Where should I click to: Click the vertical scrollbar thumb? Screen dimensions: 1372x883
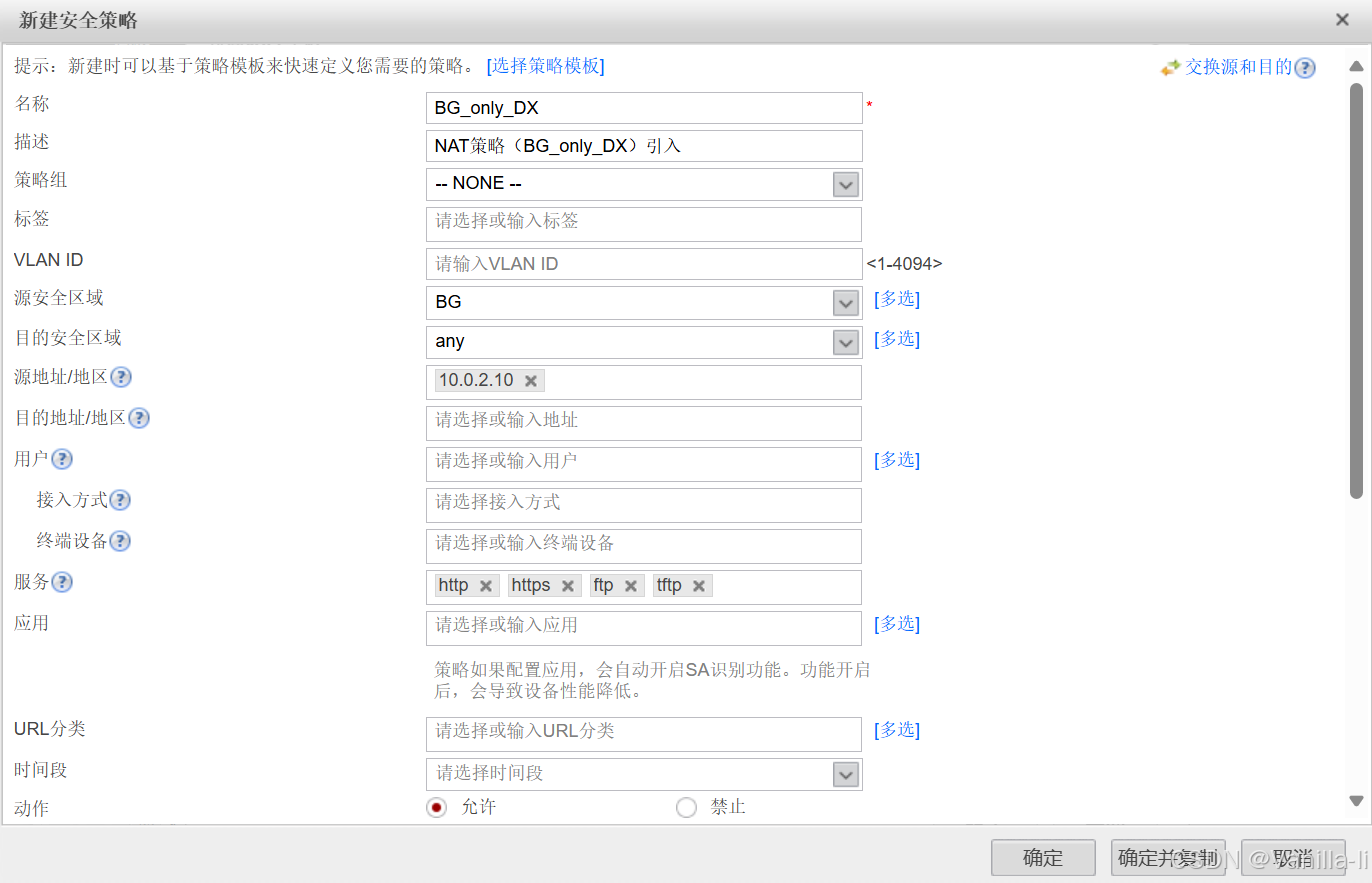coord(1357,290)
